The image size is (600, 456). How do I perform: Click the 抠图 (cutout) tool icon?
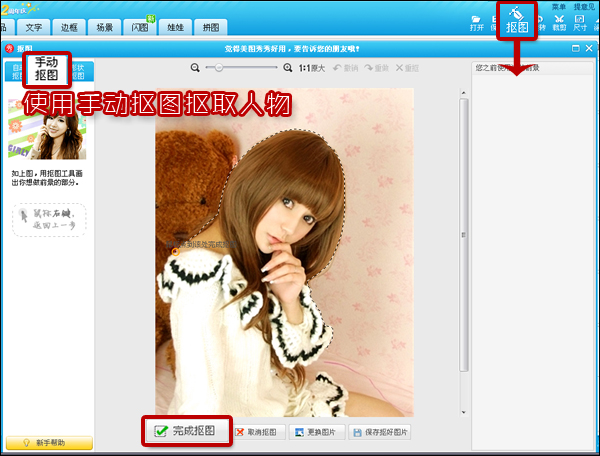pyautogui.click(x=516, y=20)
